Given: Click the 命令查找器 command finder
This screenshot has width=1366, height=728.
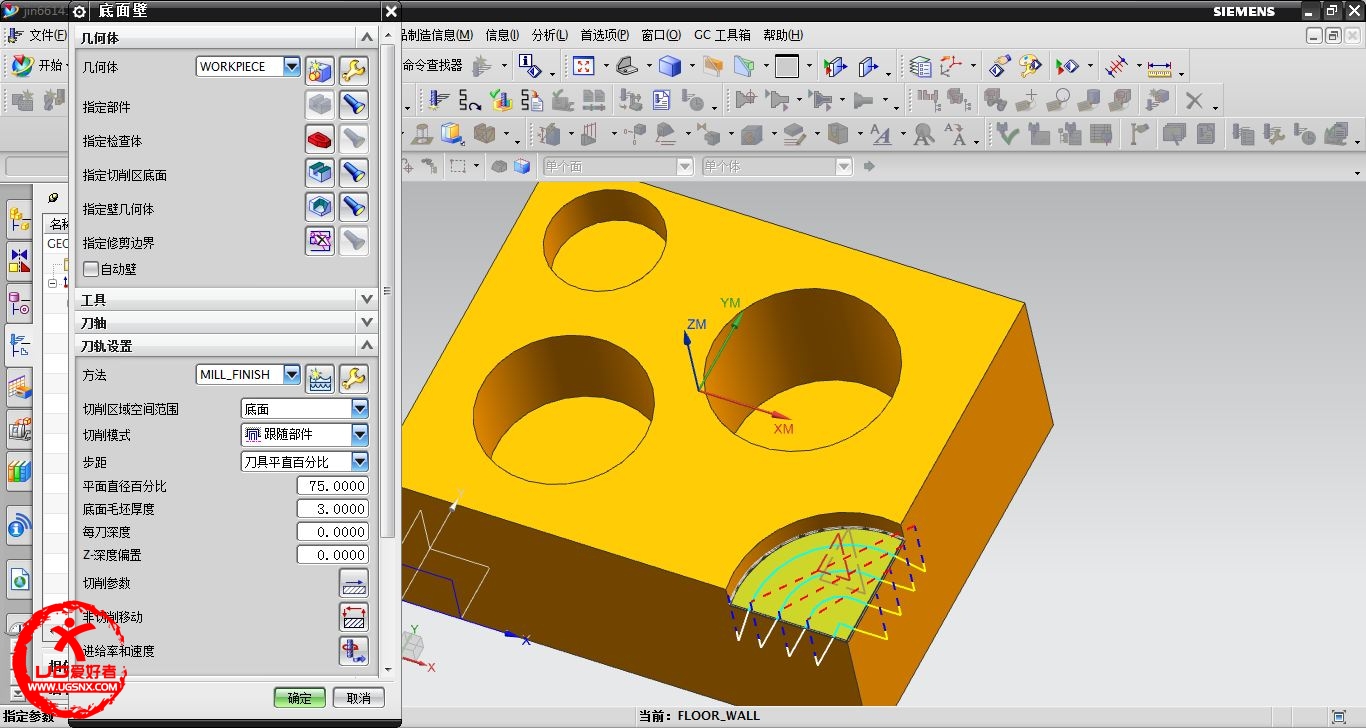Looking at the screenshot, I should pyautogui.click(x=432, y=66).
